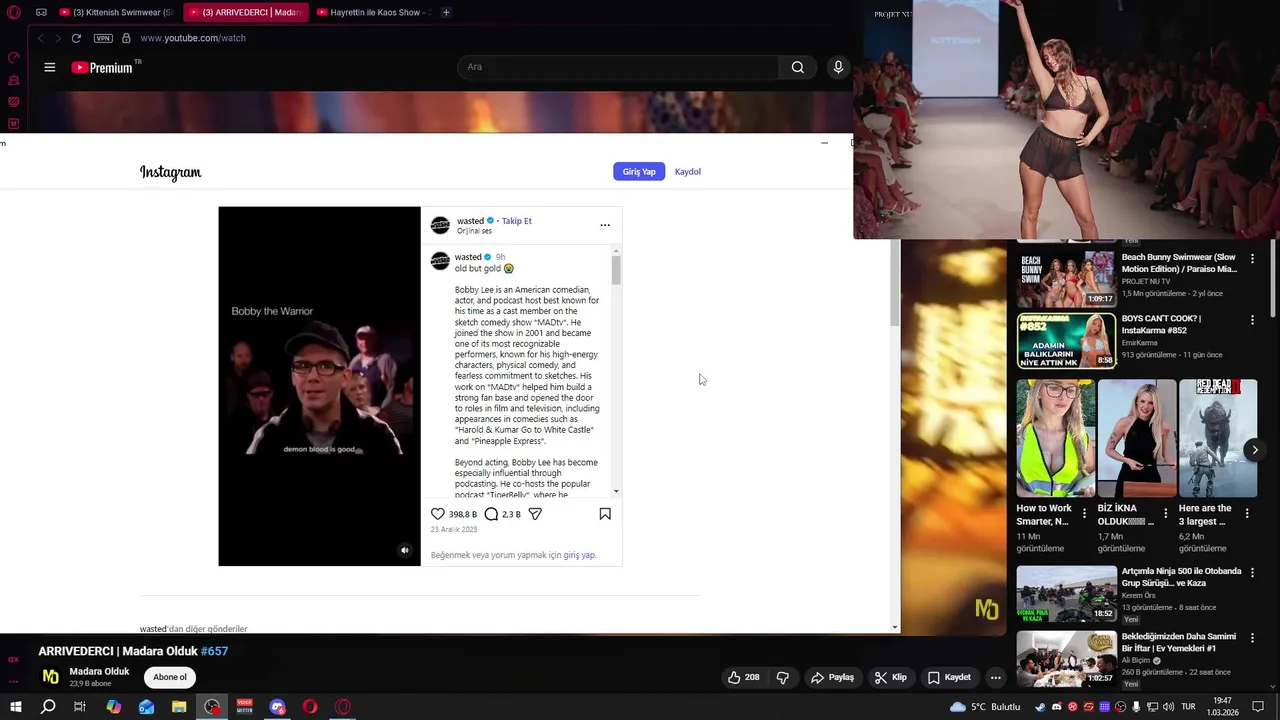The height and width of the screenshot is (720, 1280).
Task: Open options for Here are the 3 largest short
Action: click(x=1246, y=513)
